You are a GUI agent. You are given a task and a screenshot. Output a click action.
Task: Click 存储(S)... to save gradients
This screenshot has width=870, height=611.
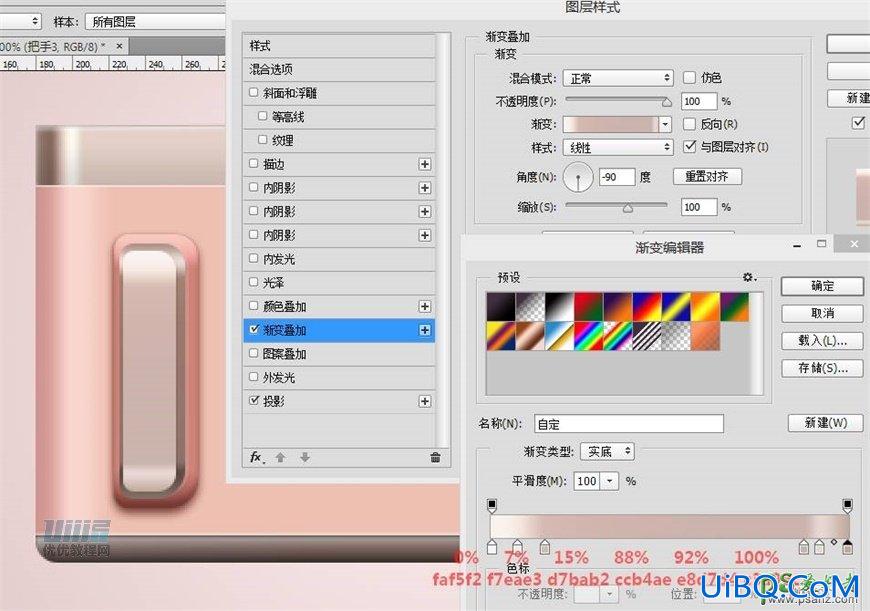point(822,368)
